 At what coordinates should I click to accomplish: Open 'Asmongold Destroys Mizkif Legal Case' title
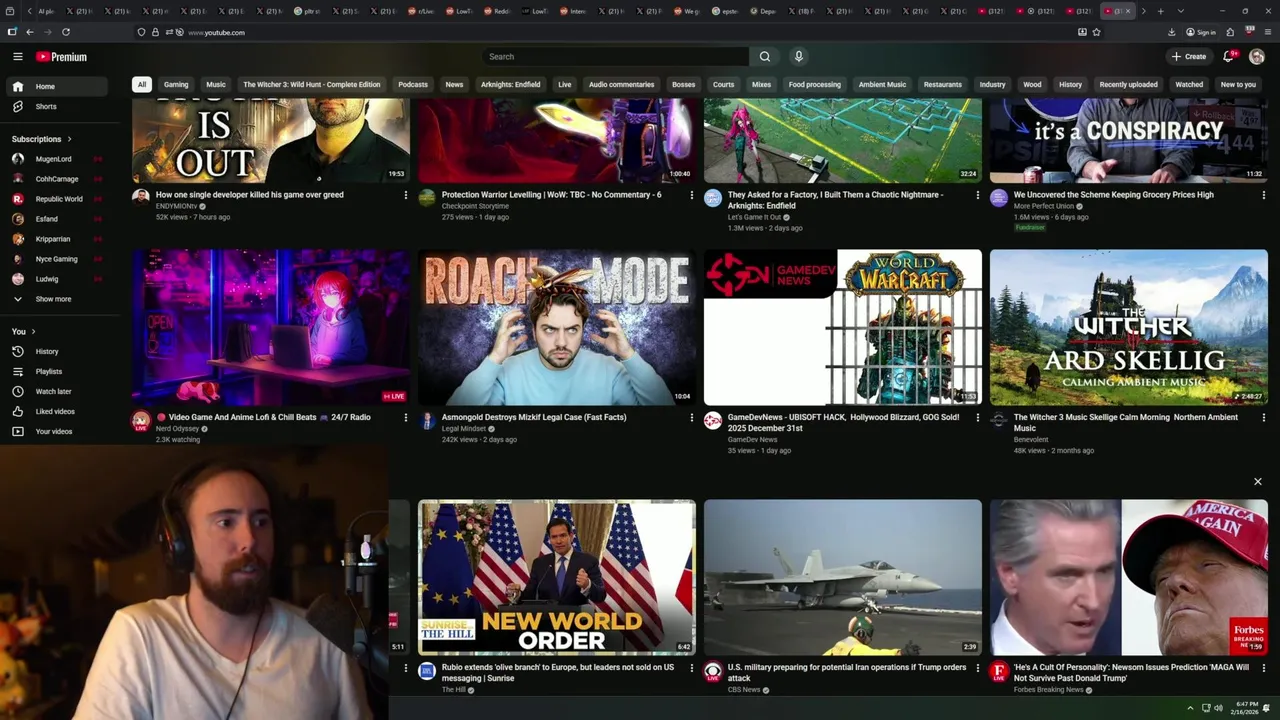(534, 418)
